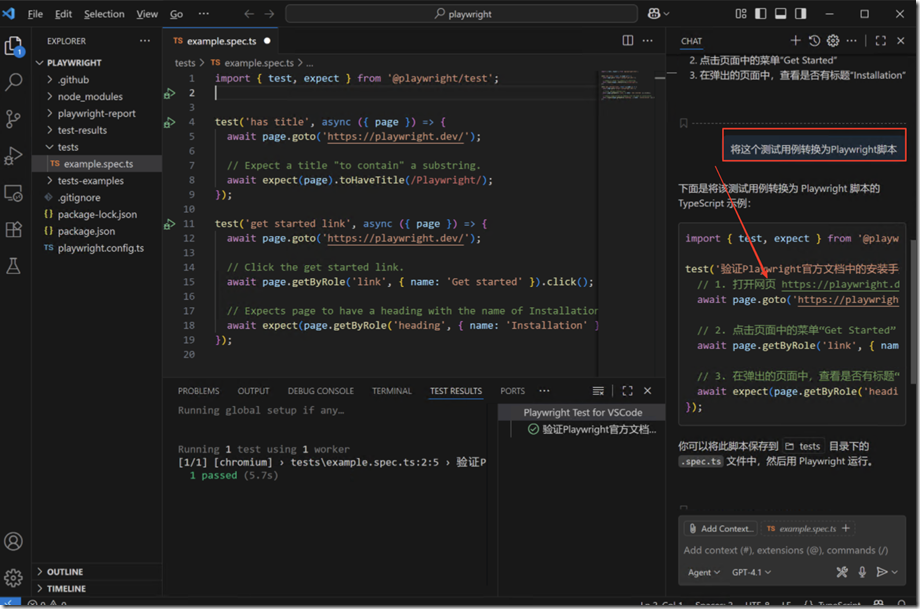Toggle Secondary Side Bar visibility
This screenshot has height=609, width=920.
coord(800,13)
